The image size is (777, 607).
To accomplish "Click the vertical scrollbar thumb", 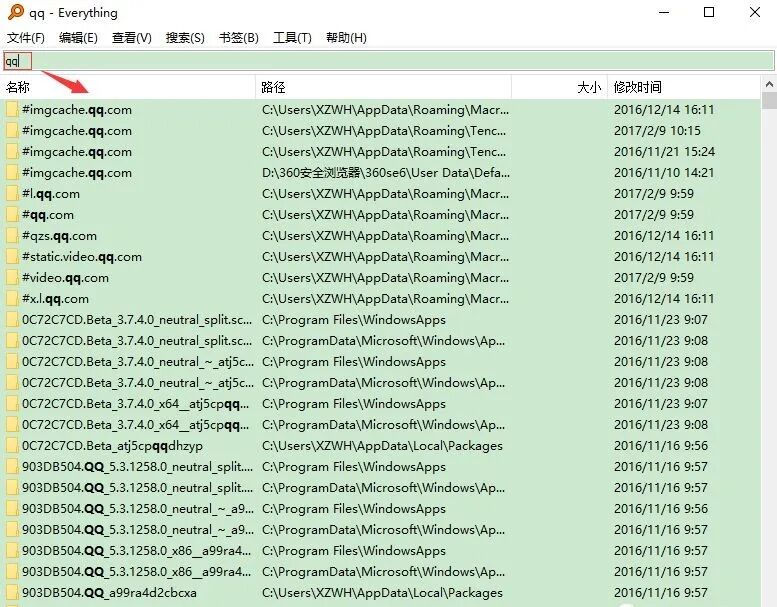I will pyautogui.click(x=769, y=100).
